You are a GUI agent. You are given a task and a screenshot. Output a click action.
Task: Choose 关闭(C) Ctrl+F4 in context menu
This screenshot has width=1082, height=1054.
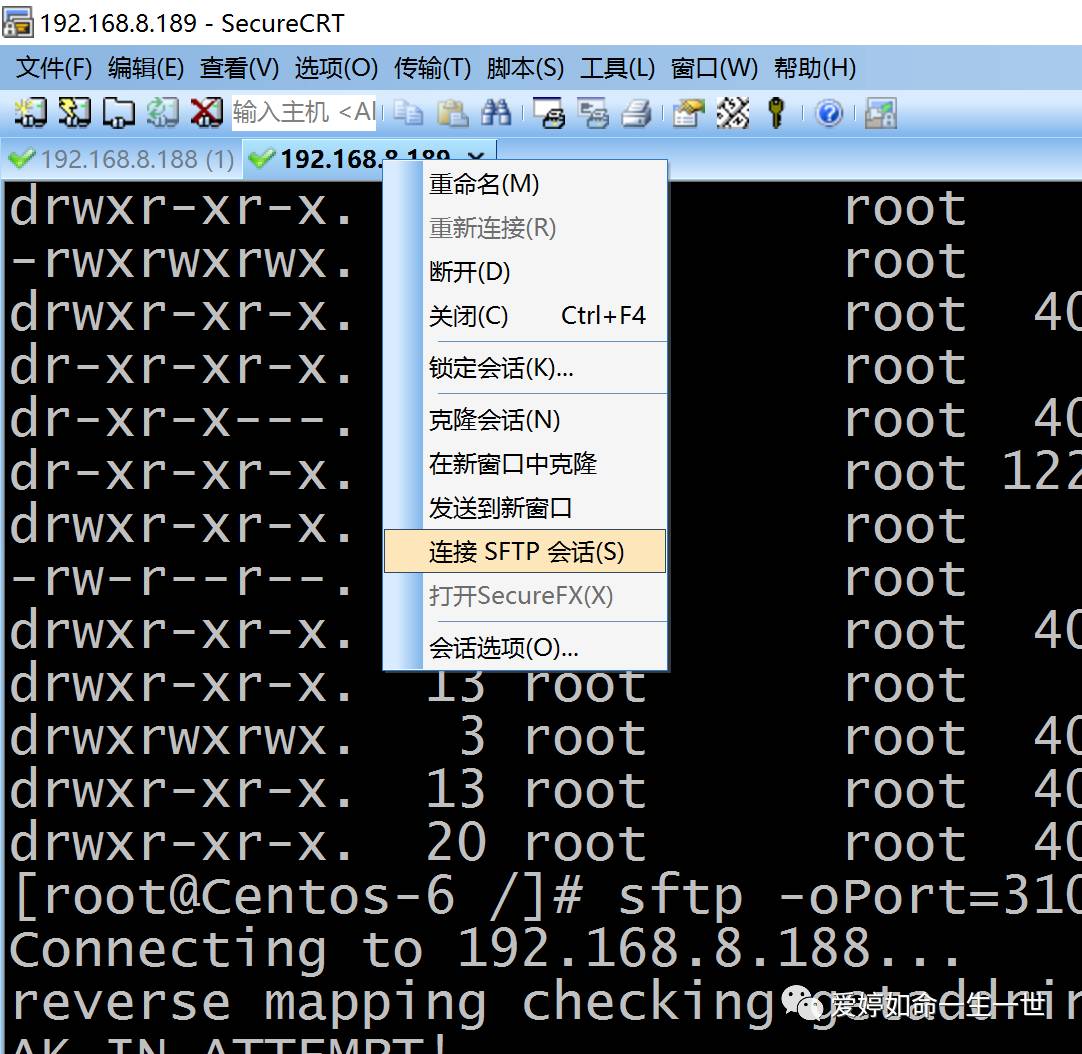(x=526, y=316)
